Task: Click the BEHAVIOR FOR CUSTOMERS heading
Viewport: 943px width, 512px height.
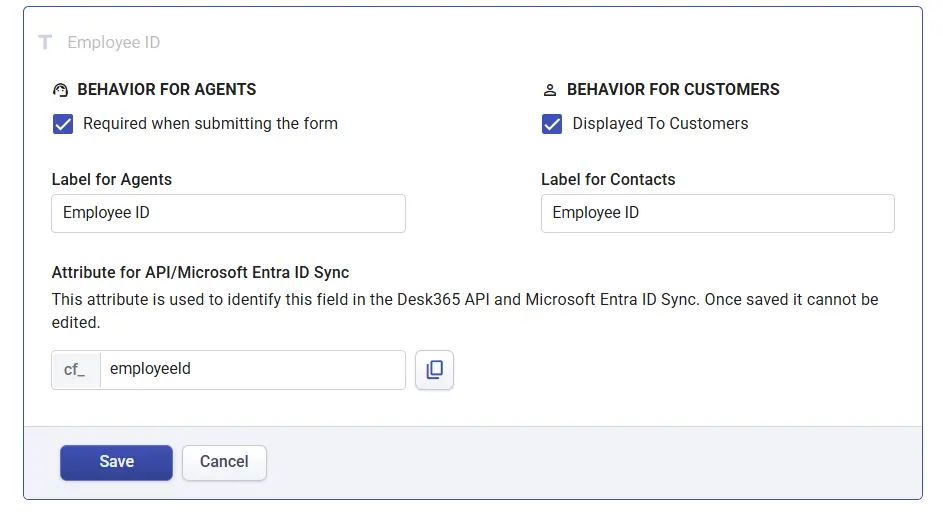Action: point(673,90)
